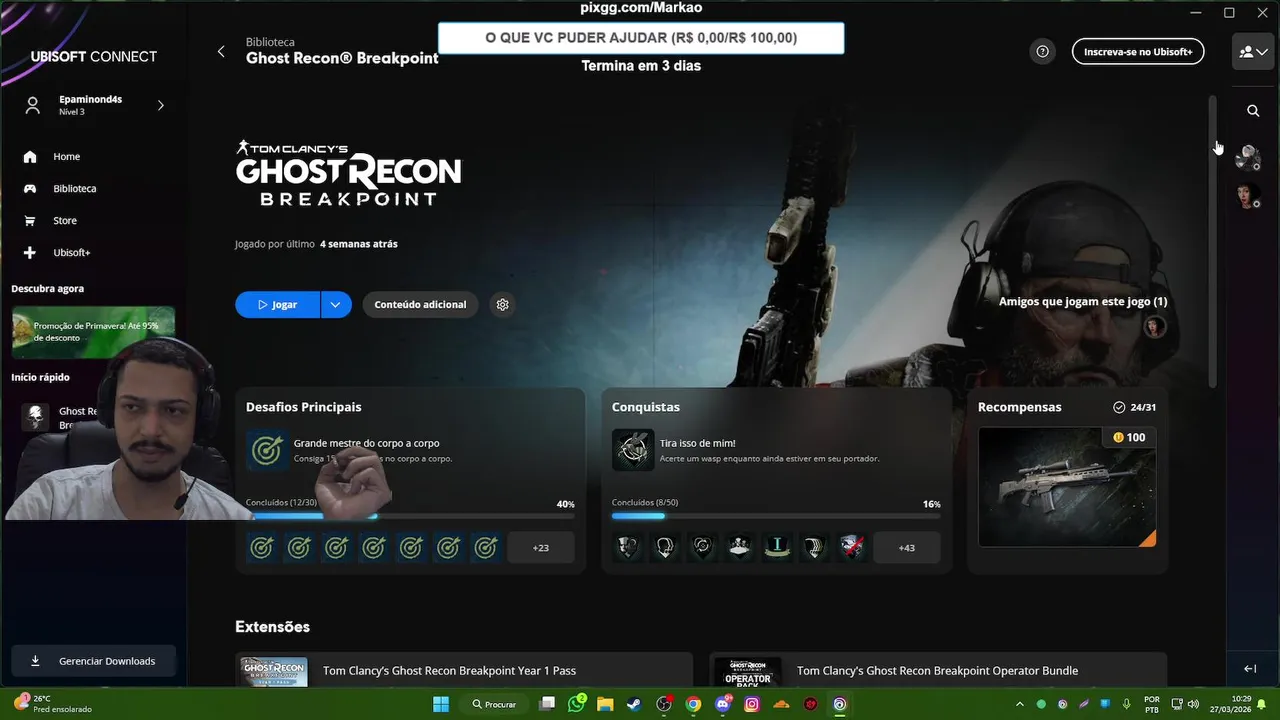Image resolution: width=1280 pixels, height=720 pixels.
Task: Open Instagram from the taskbar
Action: 752,704
